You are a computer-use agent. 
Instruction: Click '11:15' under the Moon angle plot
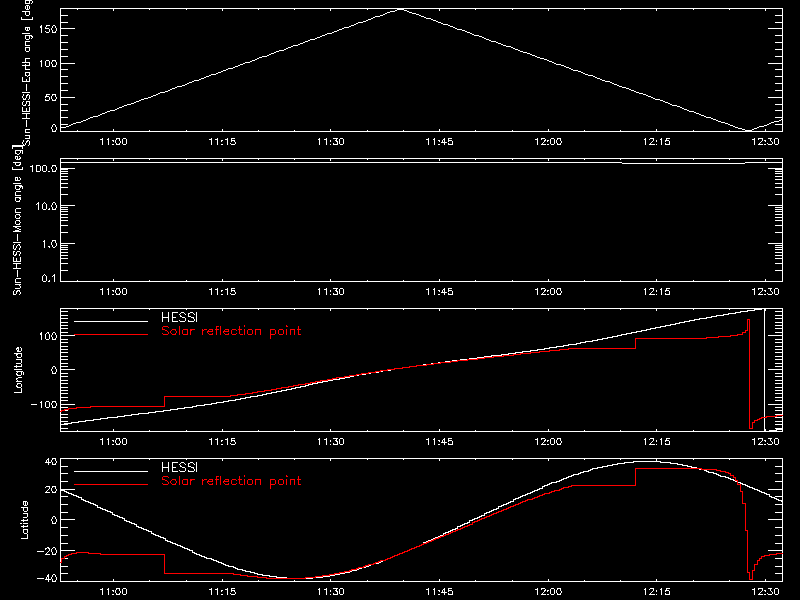tap(222, 291)
